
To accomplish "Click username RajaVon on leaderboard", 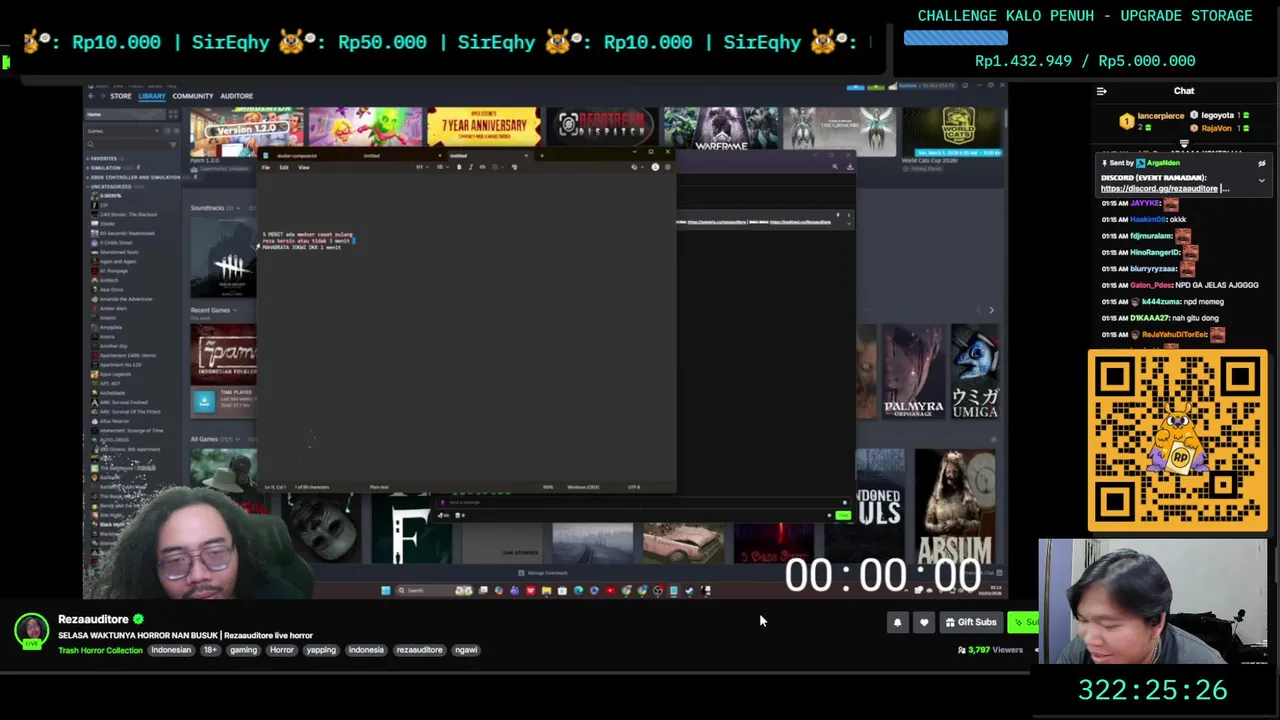I will (1216, 128).
